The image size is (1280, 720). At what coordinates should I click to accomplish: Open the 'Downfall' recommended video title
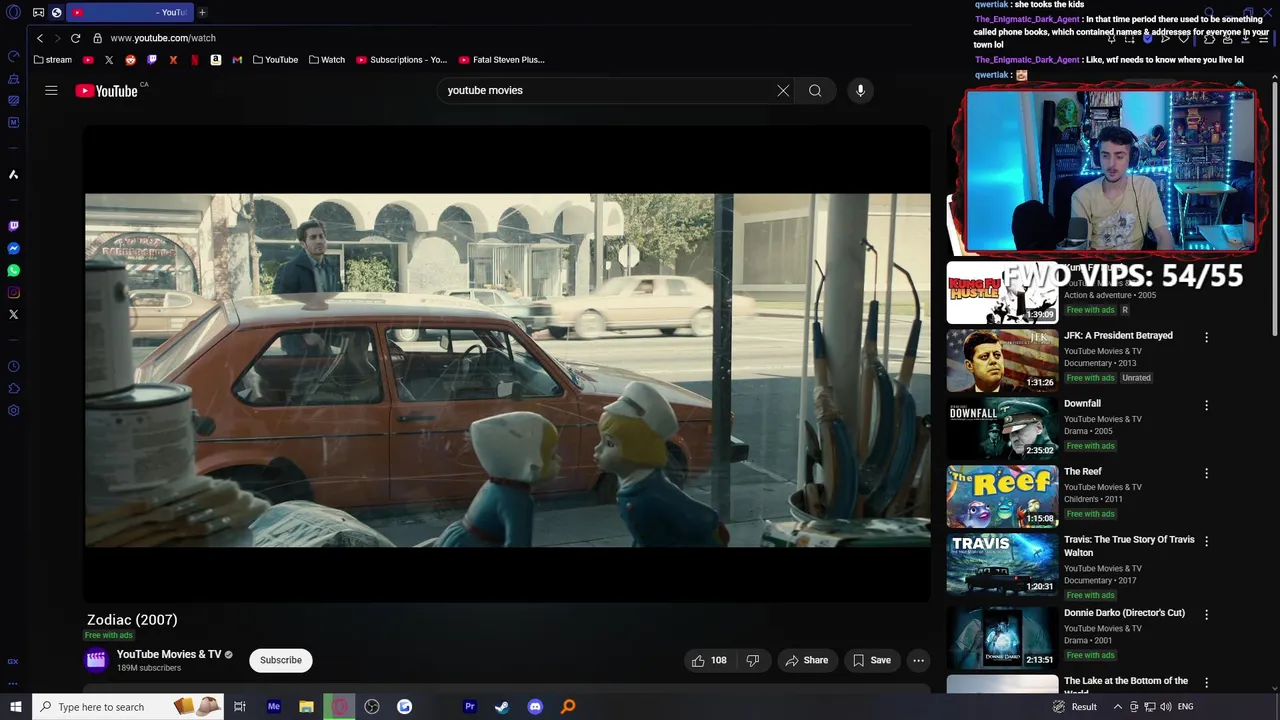pyautogui.click(x=1082, y=404)
